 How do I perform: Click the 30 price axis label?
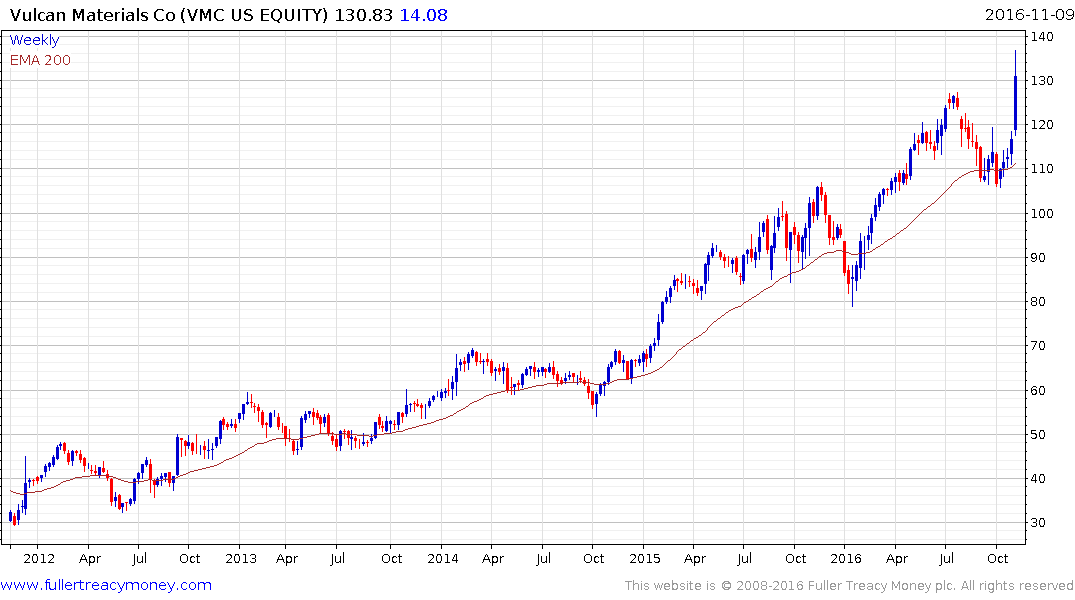(x=1038, y=523)
